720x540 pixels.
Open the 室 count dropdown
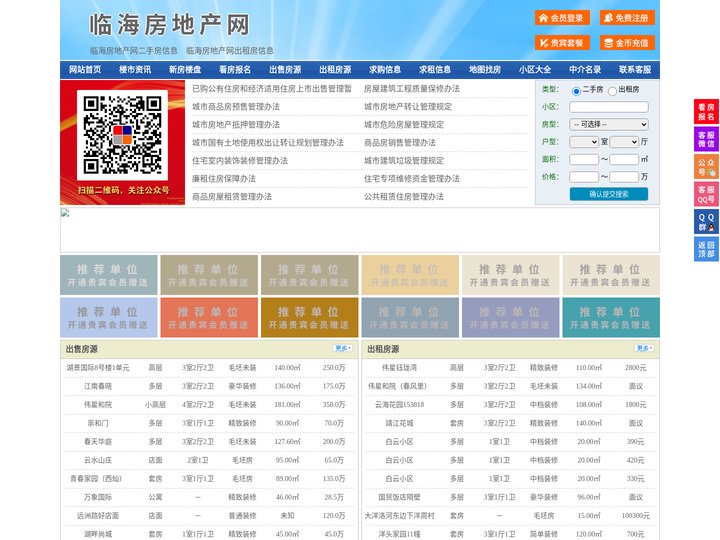click(584, 142)
